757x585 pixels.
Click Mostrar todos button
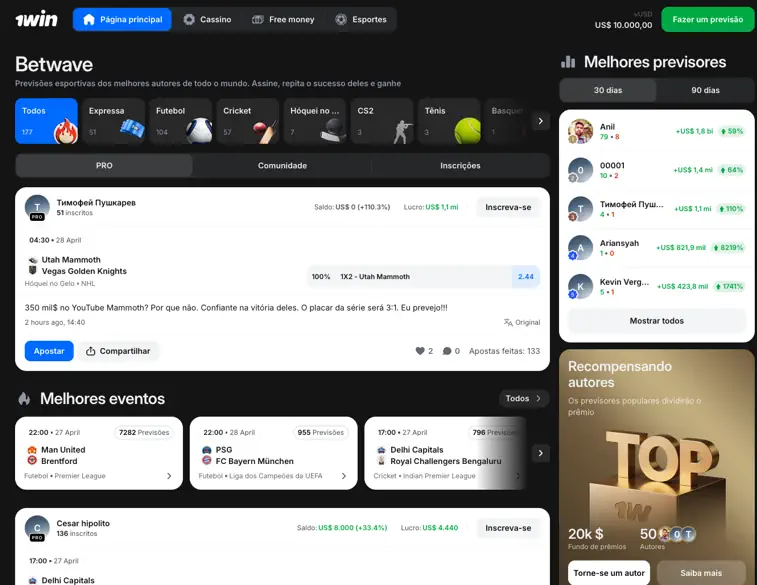point(657,320)
